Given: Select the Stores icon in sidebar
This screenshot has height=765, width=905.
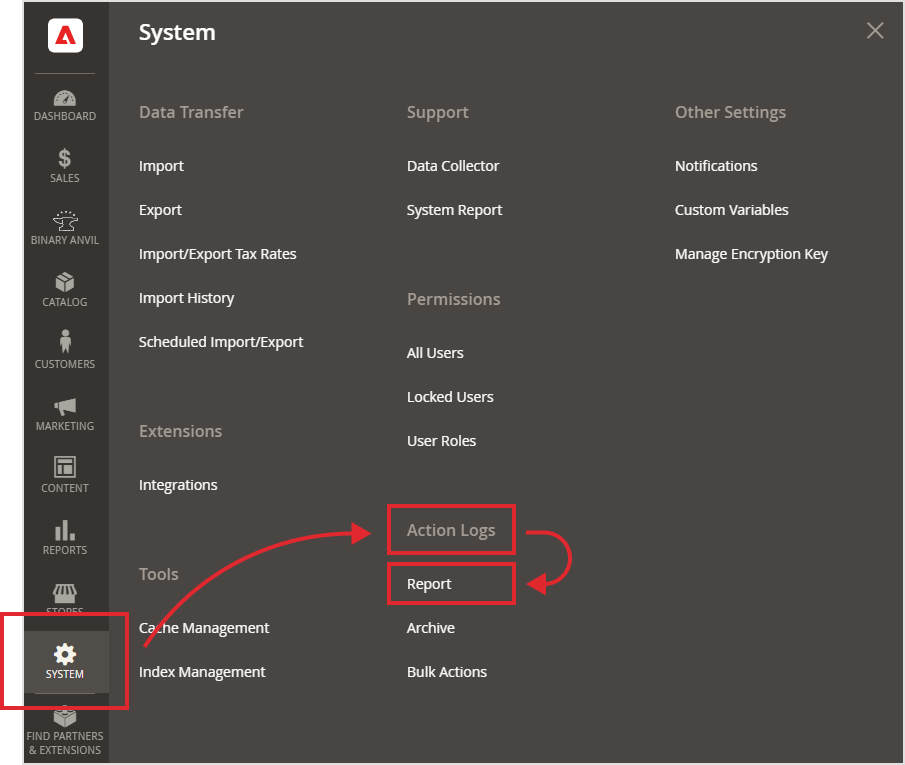Looking at the screenshot, I should (64, 592).
